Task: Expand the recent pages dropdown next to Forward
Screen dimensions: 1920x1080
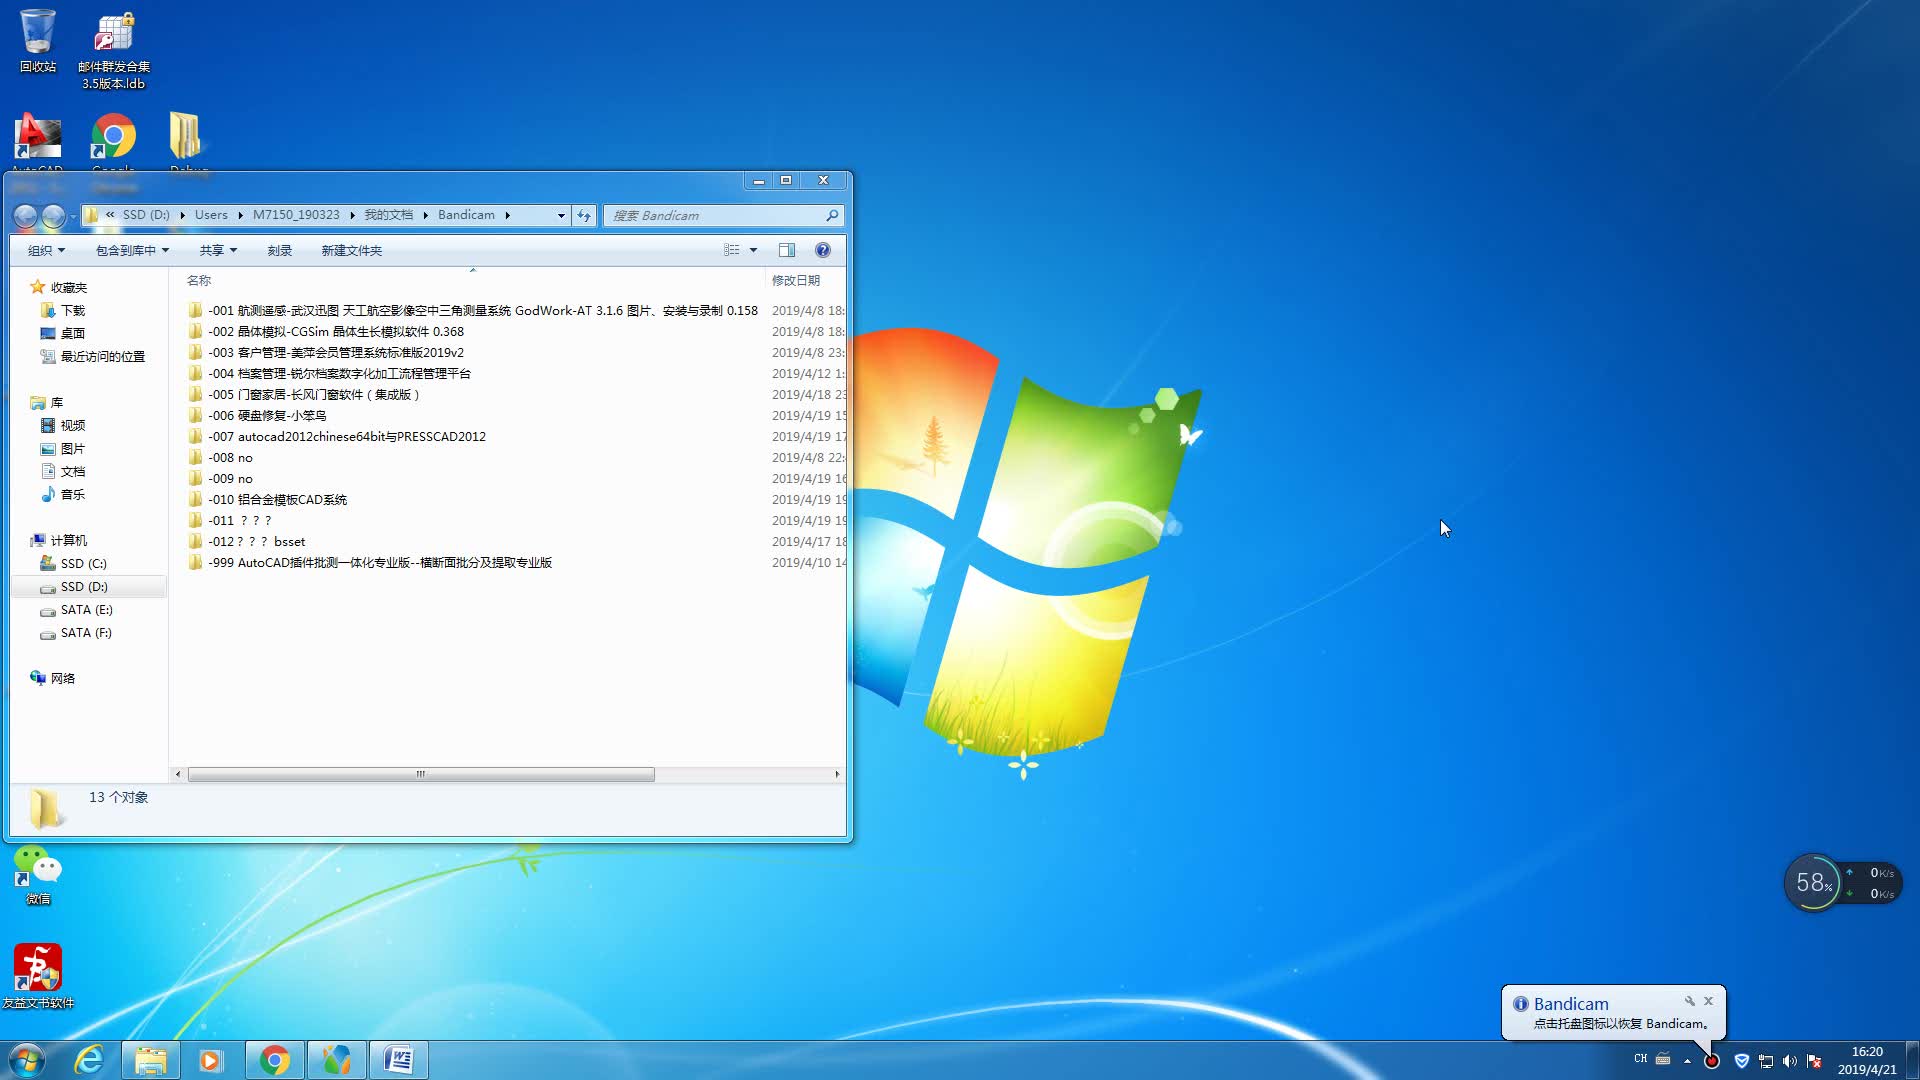Action: [73, 216]
